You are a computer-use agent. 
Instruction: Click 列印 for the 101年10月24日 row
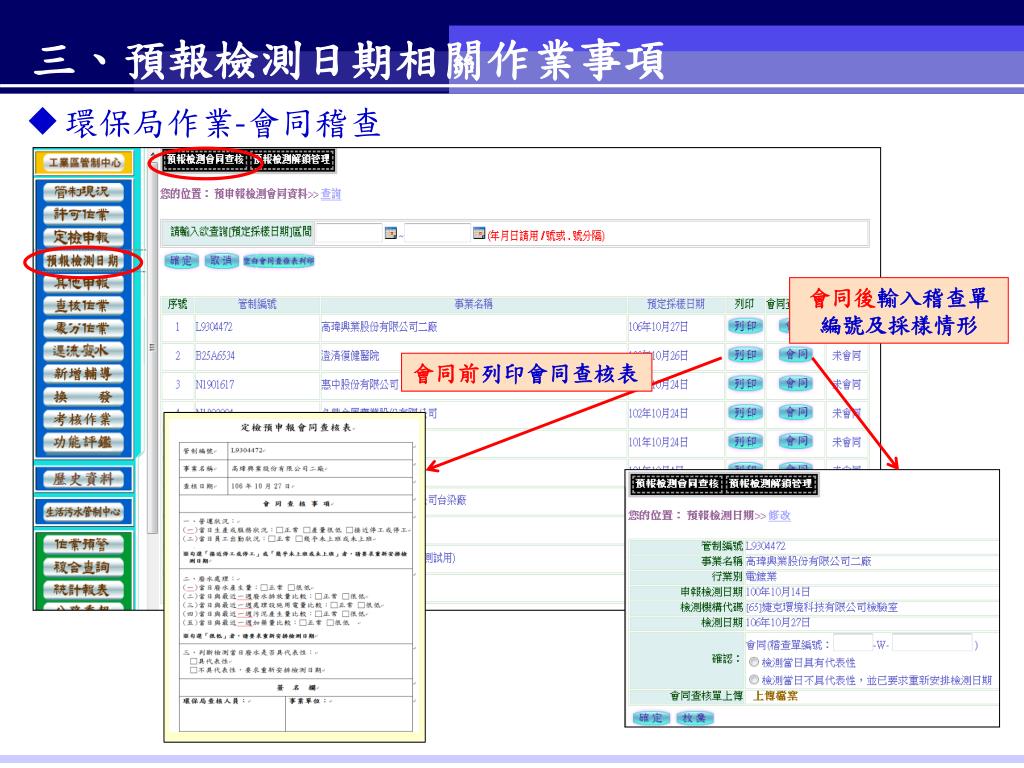click(x=745, y=441)
